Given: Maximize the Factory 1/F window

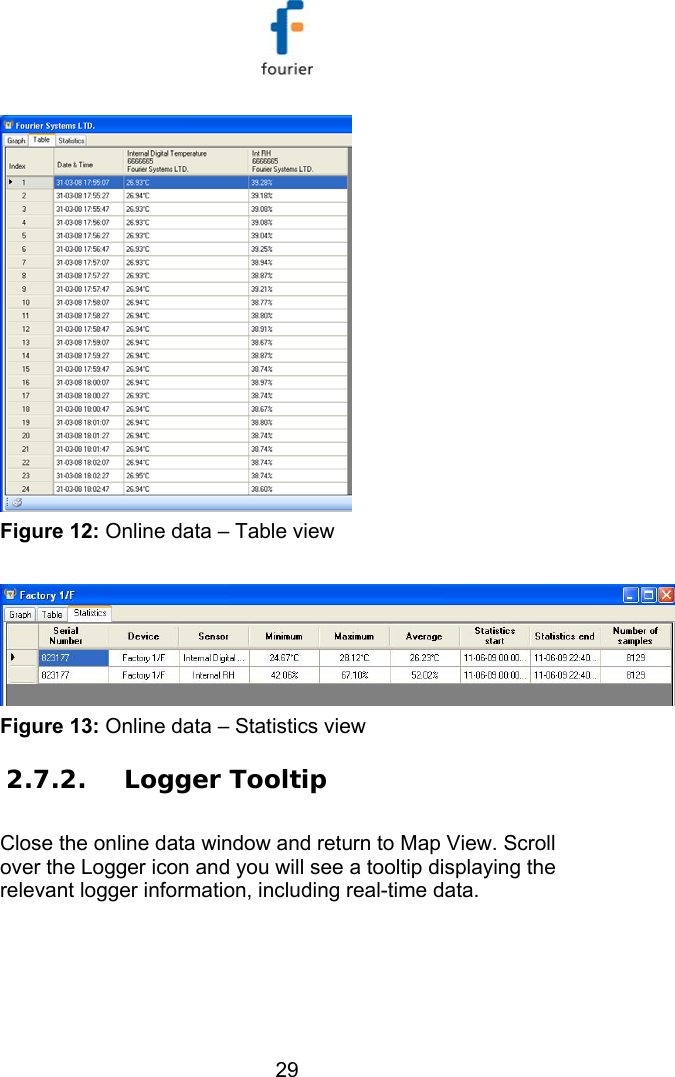Looking at the screenshot, I should [x=648, y=595].
